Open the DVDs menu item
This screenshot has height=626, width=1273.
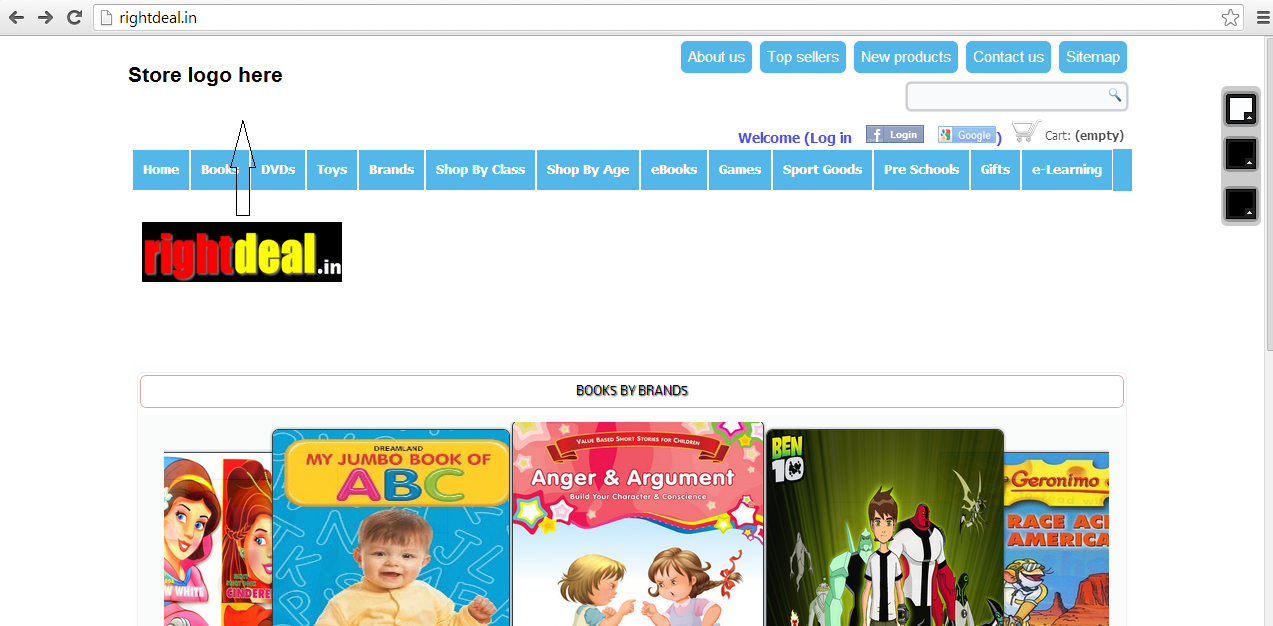[278, 170]
